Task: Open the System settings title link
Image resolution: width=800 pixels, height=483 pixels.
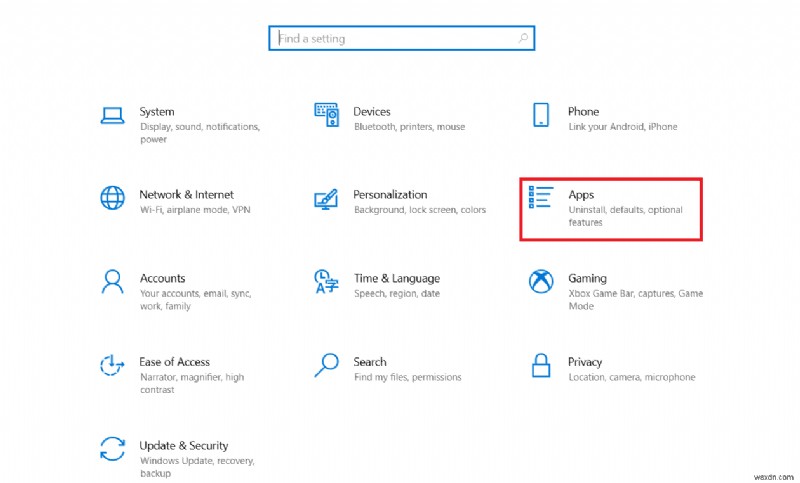Action: pyautogui.click(x=157, y=112)
